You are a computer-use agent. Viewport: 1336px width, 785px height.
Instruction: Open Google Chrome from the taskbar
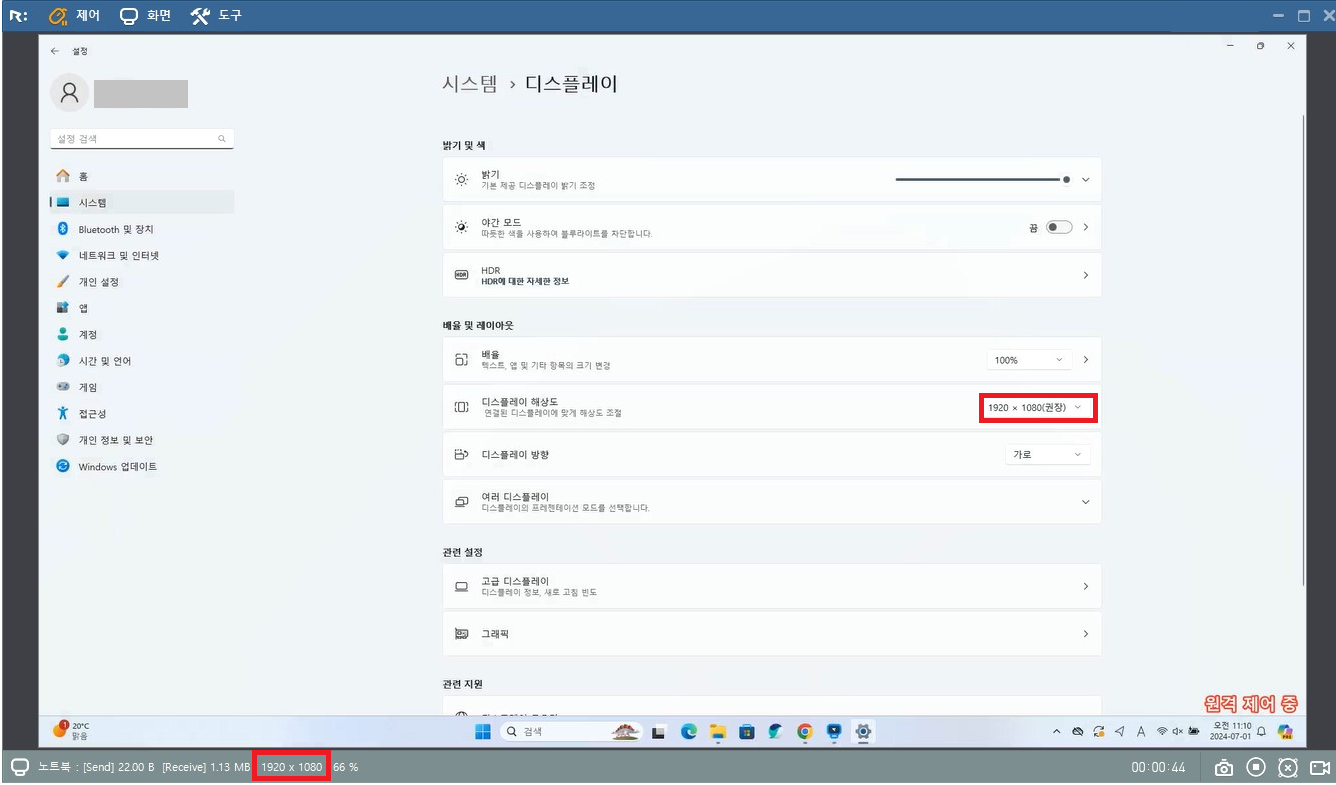(805, 732)
